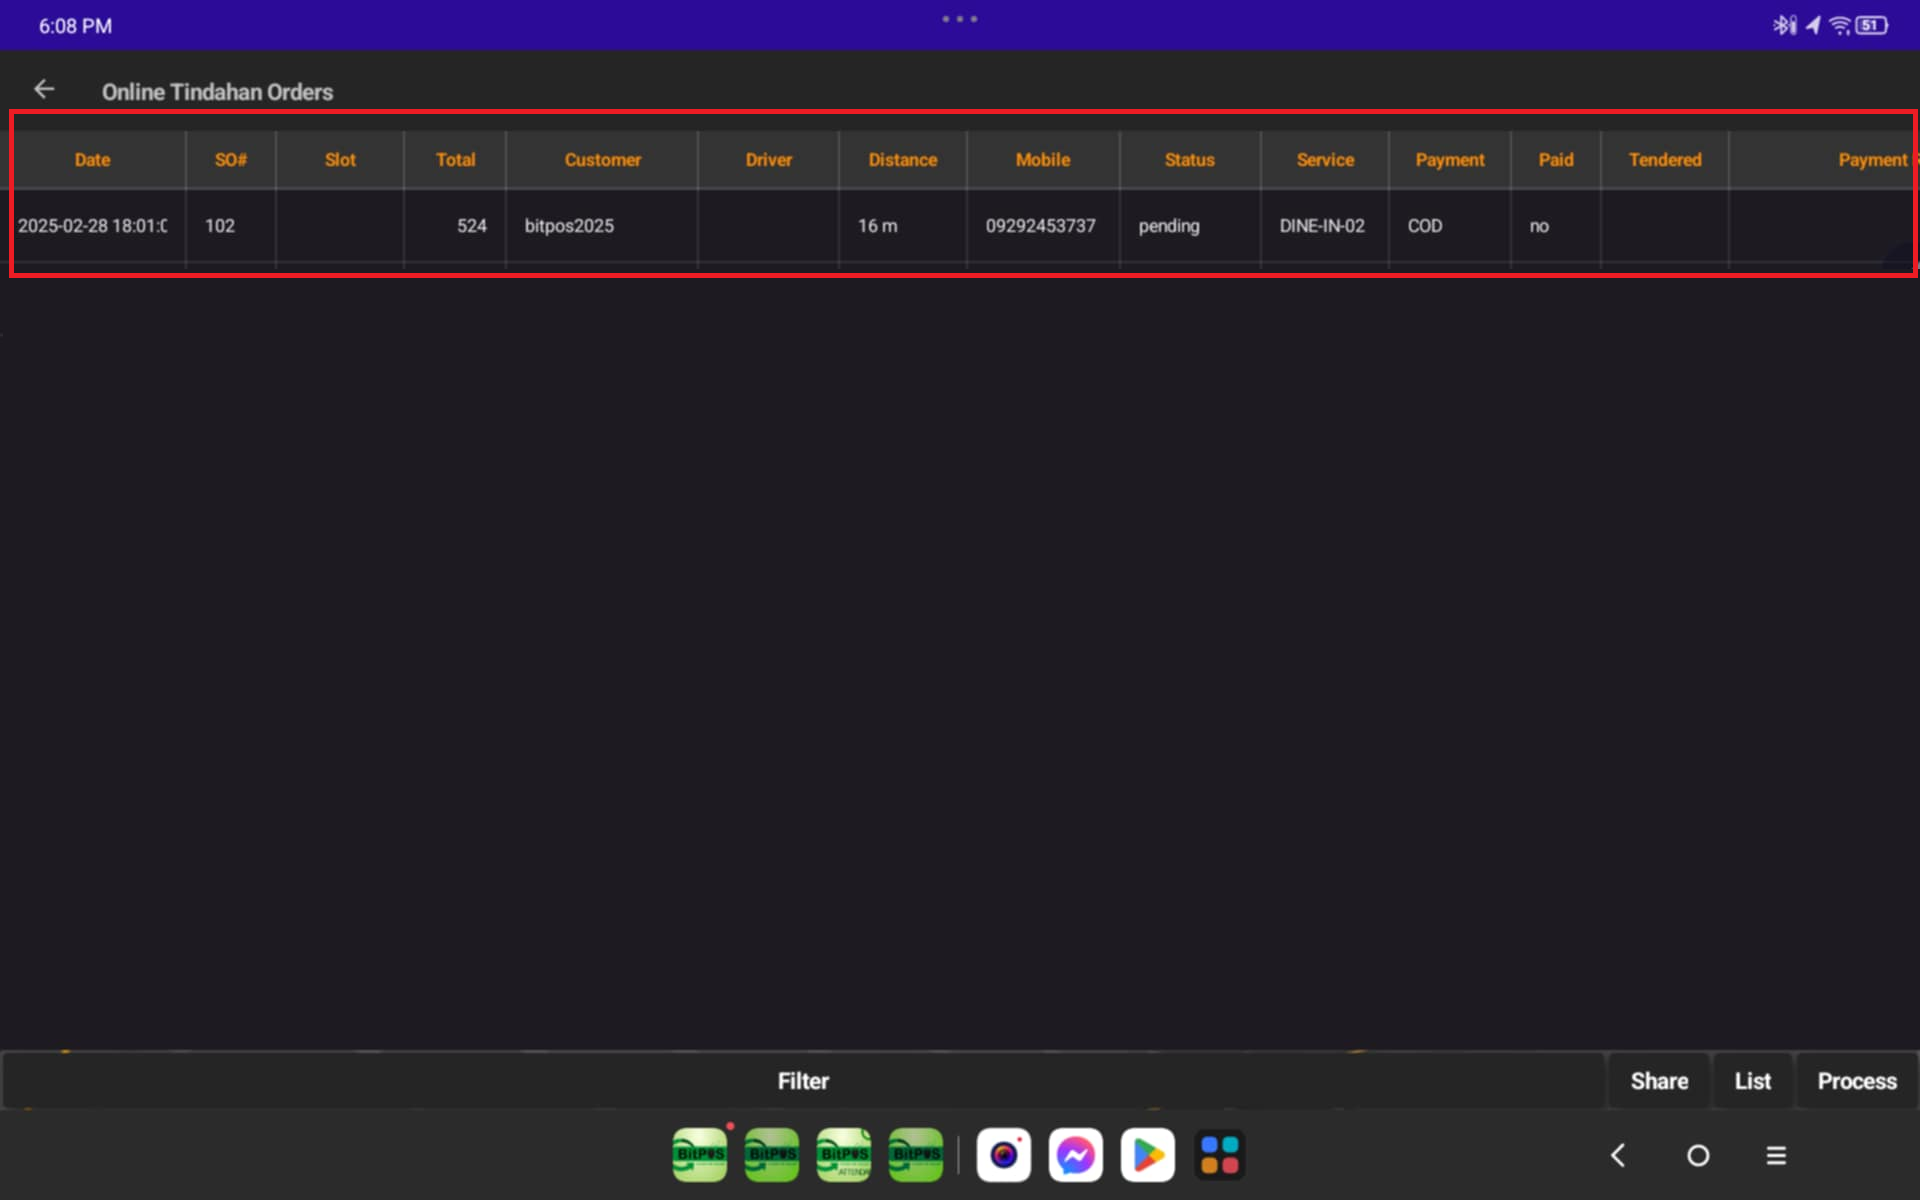Image resolution: width=1920 pixels, height=1200 pixels.
Task: Select customer name bitpos2025
Action: point(602,226)
